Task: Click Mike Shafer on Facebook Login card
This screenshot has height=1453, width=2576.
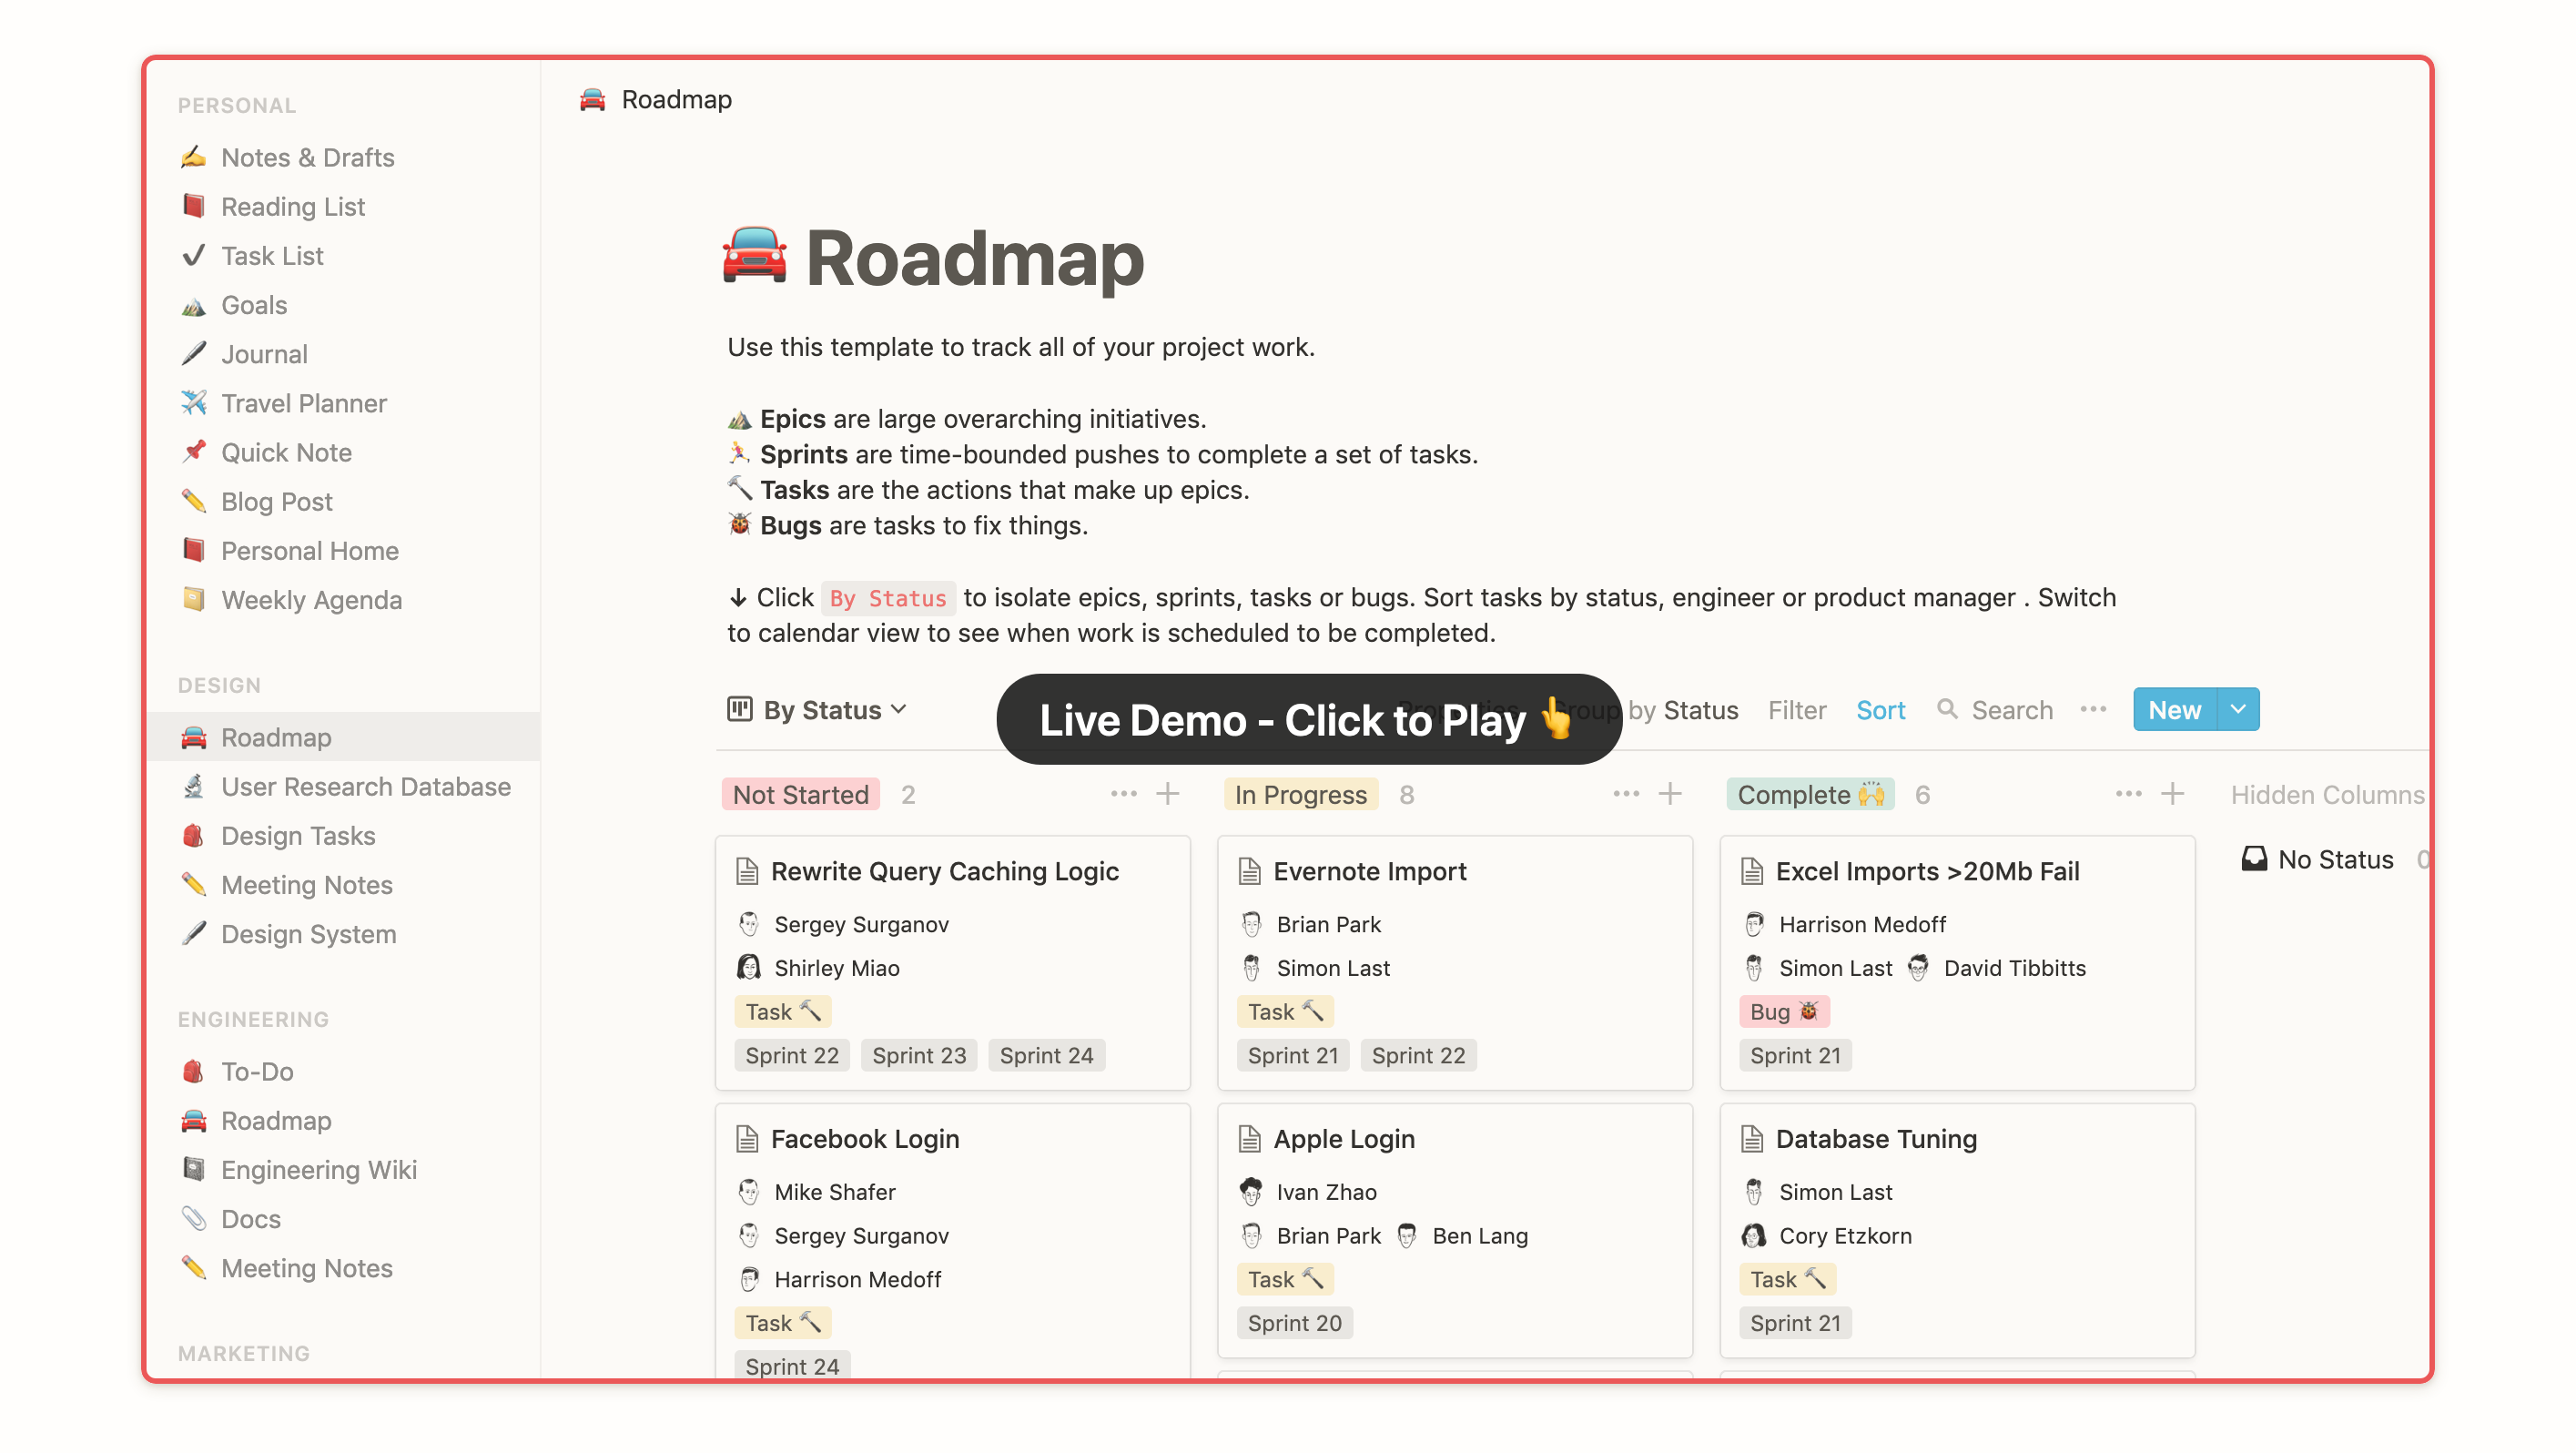Action: [x=817, y=1191]
